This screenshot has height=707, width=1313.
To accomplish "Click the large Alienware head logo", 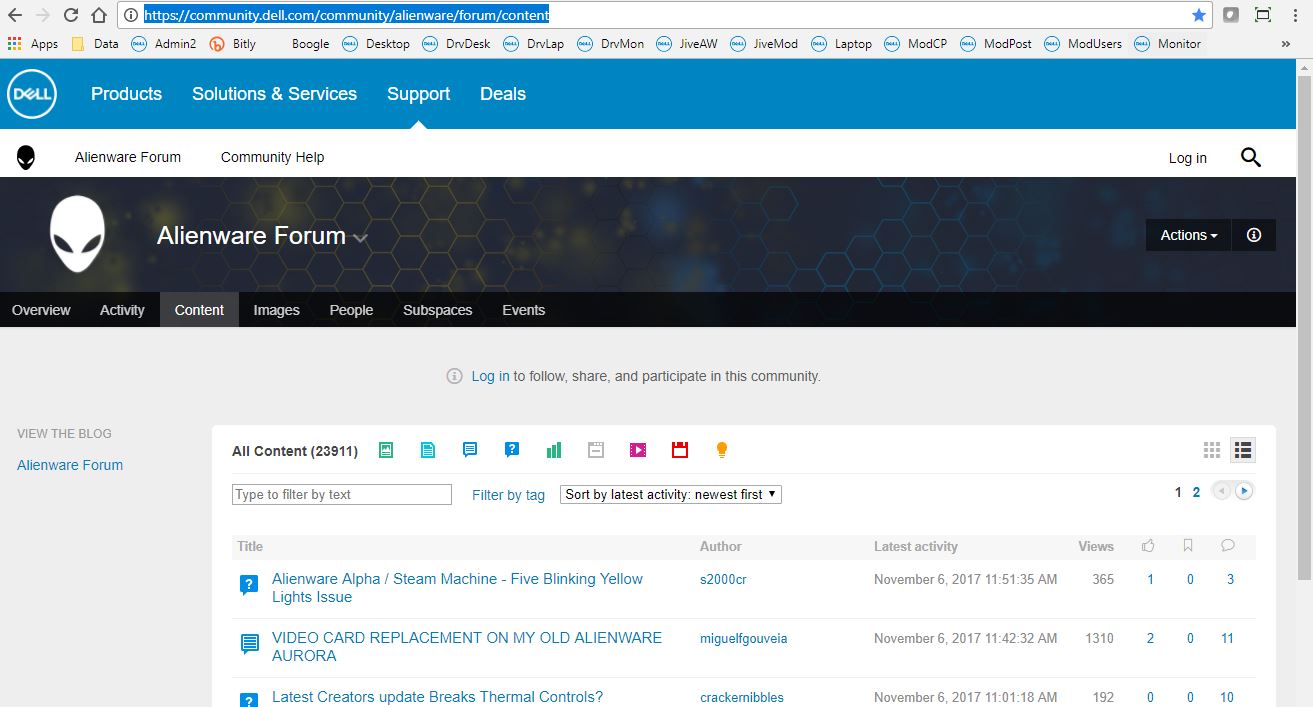I will click(x=78, y=234).
